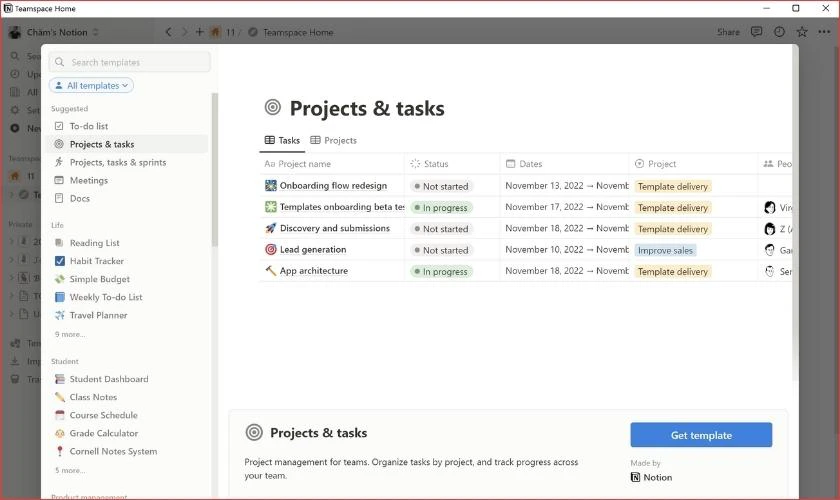Choose the Weekly To-do List template
This screenshot has height=500, width=840.
[106, 297]
